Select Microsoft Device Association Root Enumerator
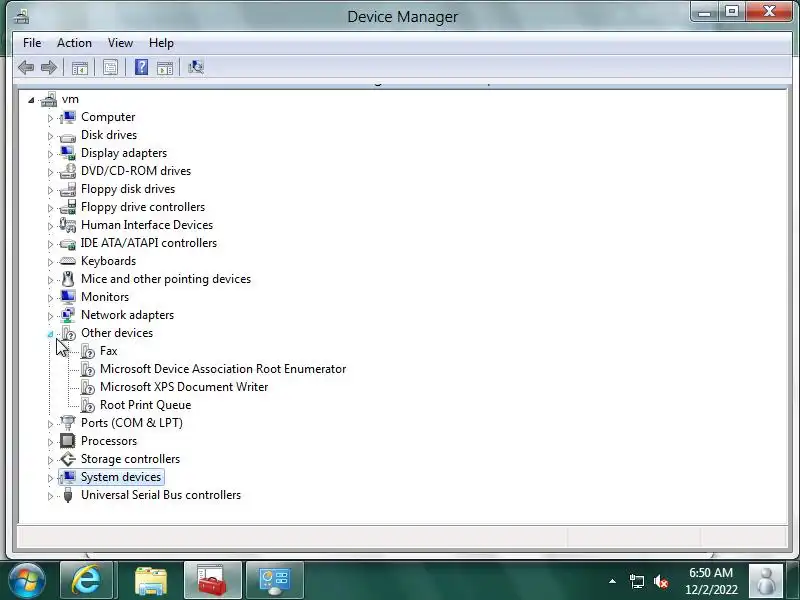Viewport: 800px width, 600px height. pos(223,369)
